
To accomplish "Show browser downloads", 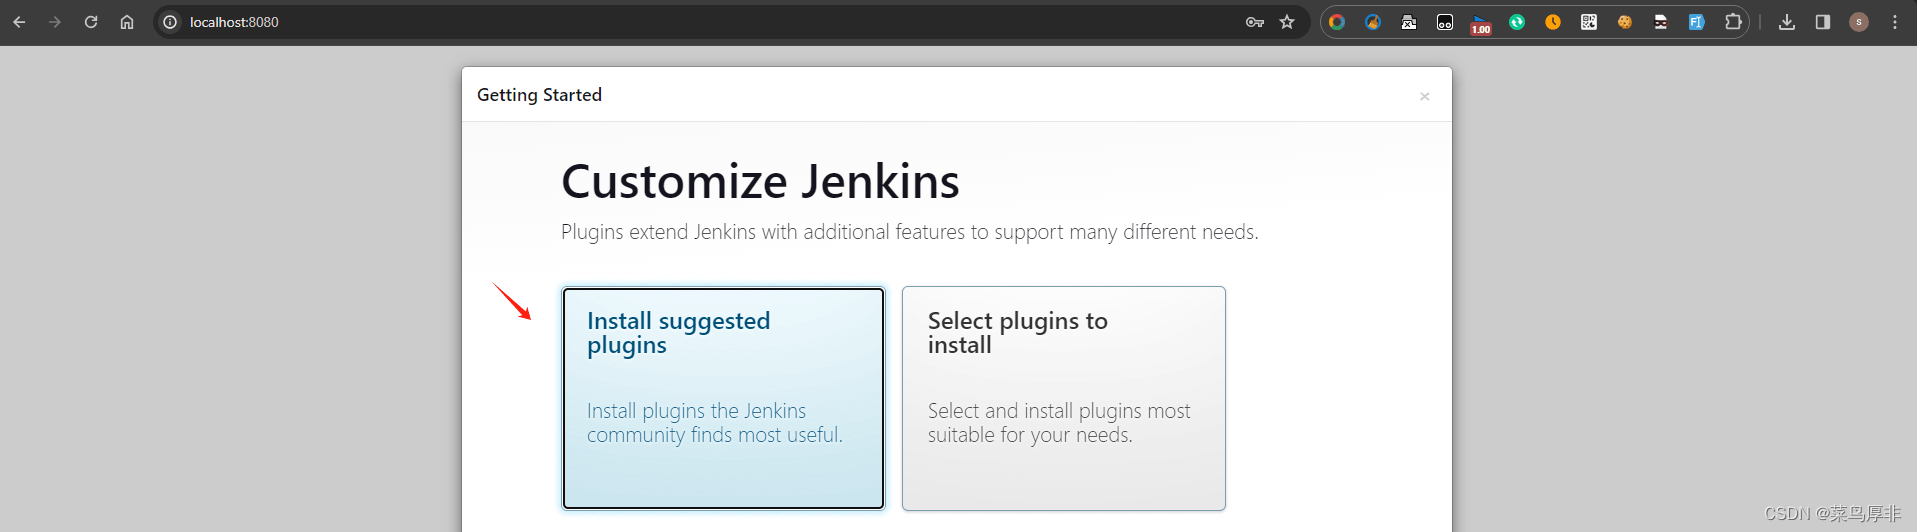I will click(1787, 22).
